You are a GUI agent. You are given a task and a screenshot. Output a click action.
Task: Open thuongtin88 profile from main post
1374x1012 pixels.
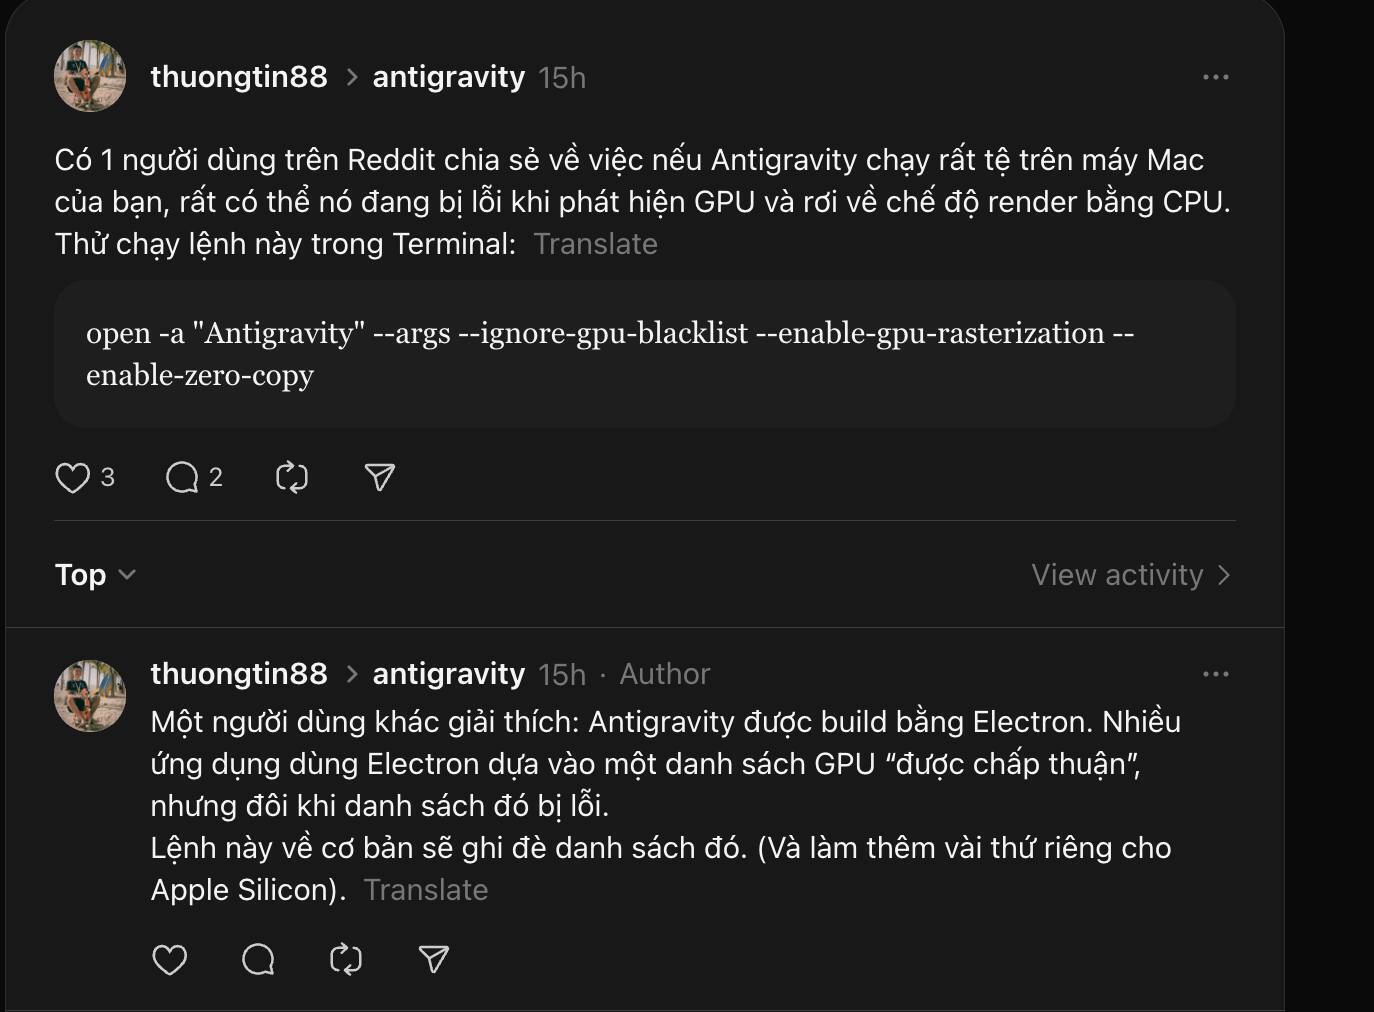(x=239, y=77)
